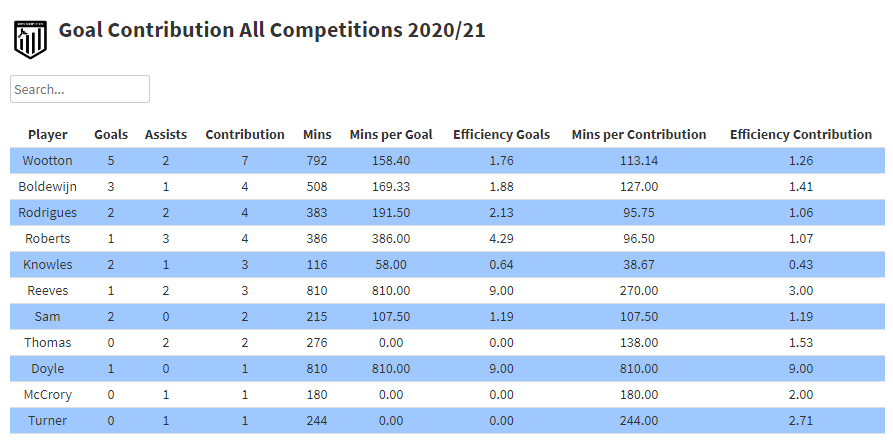Sort by Mins column header
Image resolution: width=893 pixels, height=446 pixels.
coord(317,134)
